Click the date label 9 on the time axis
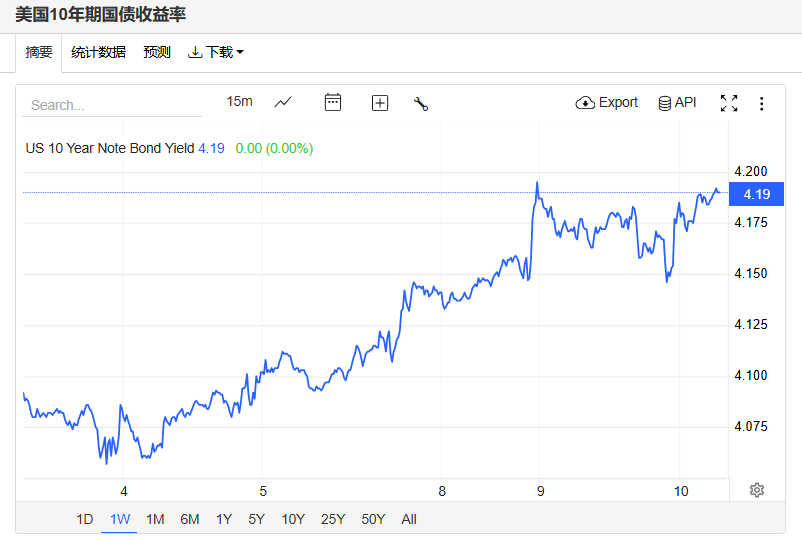This screenshot has height=549, width=802. [540, 491]
